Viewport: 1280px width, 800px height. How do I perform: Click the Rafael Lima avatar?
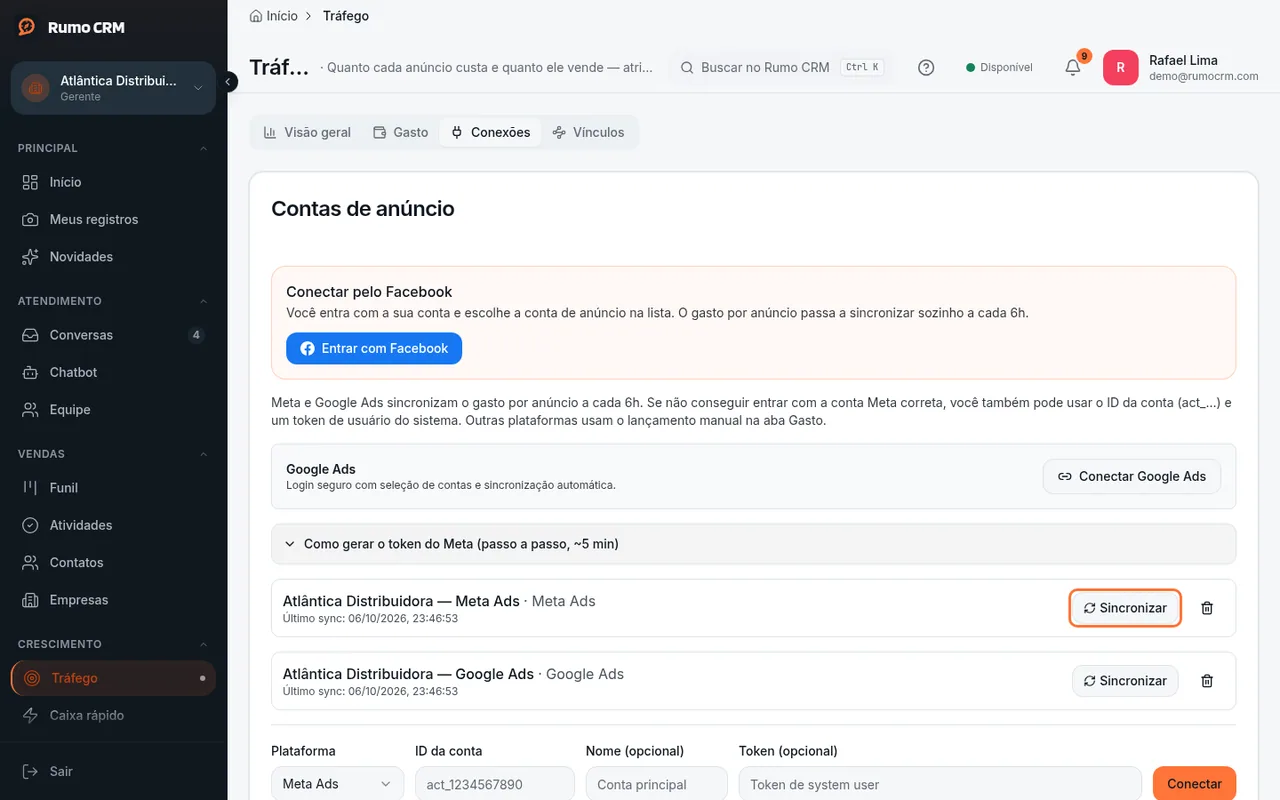1120,68
